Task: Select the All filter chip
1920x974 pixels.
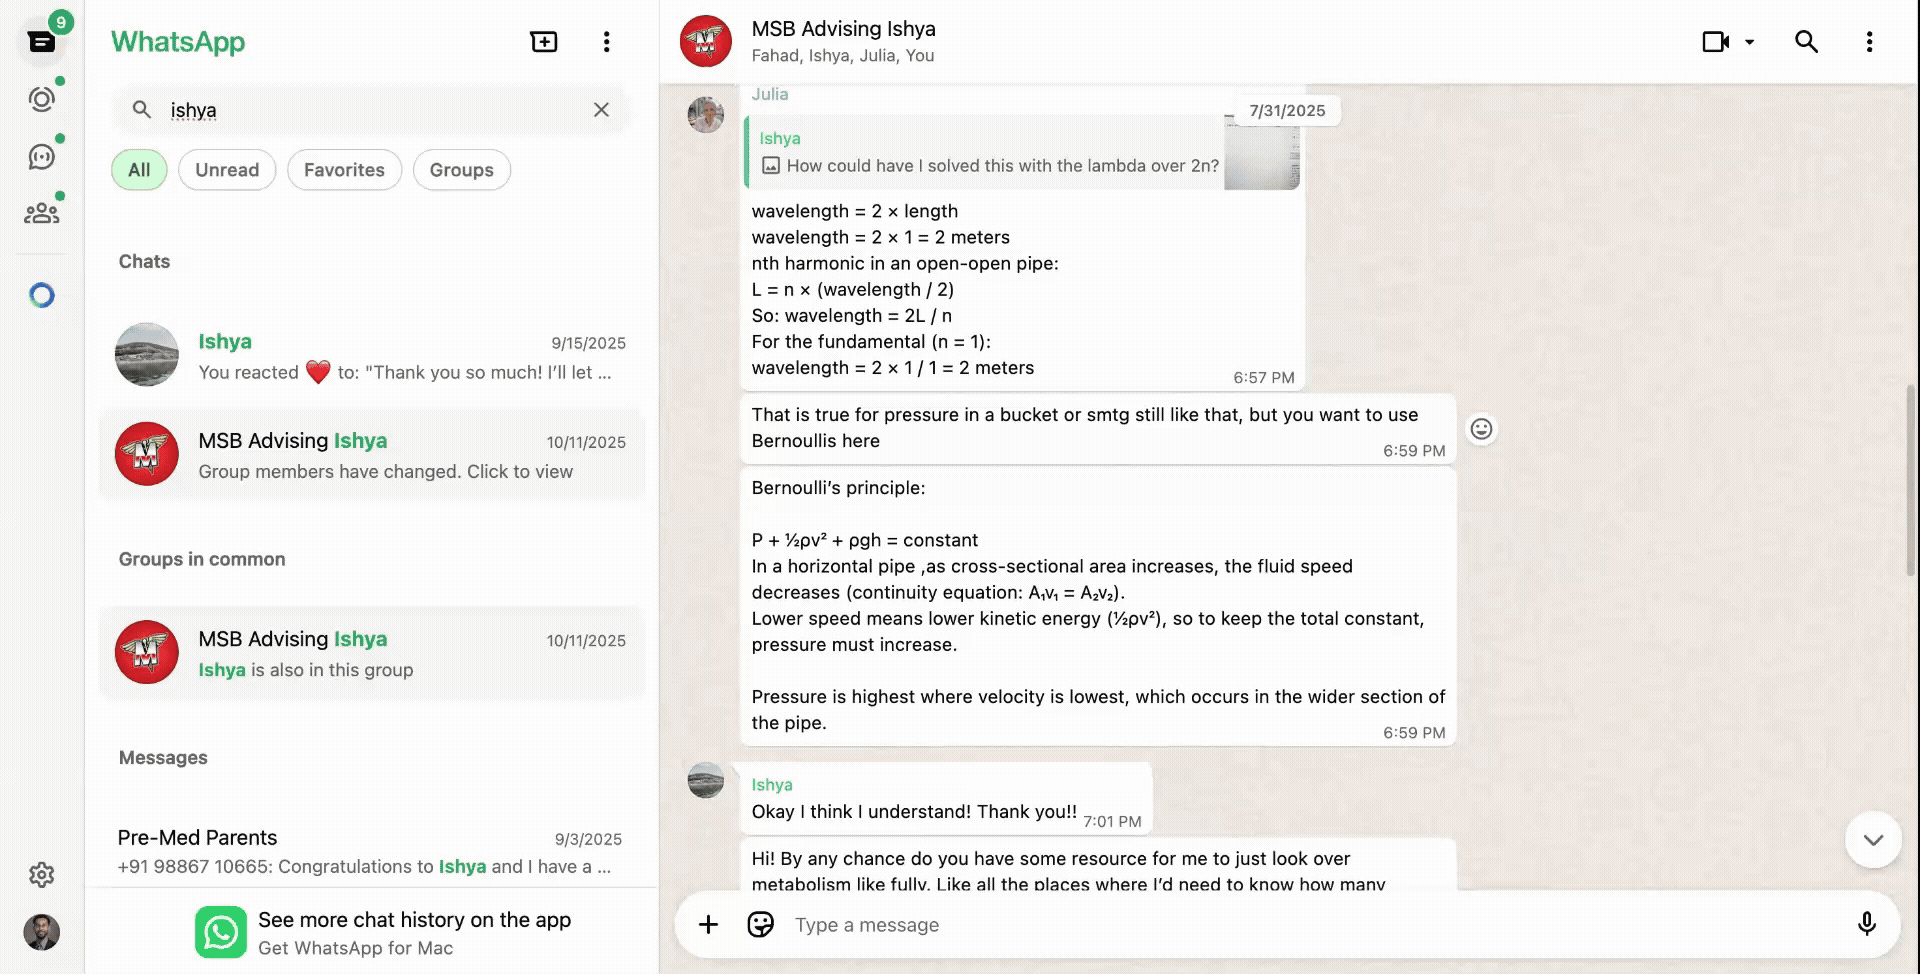Action: (139, 170)
